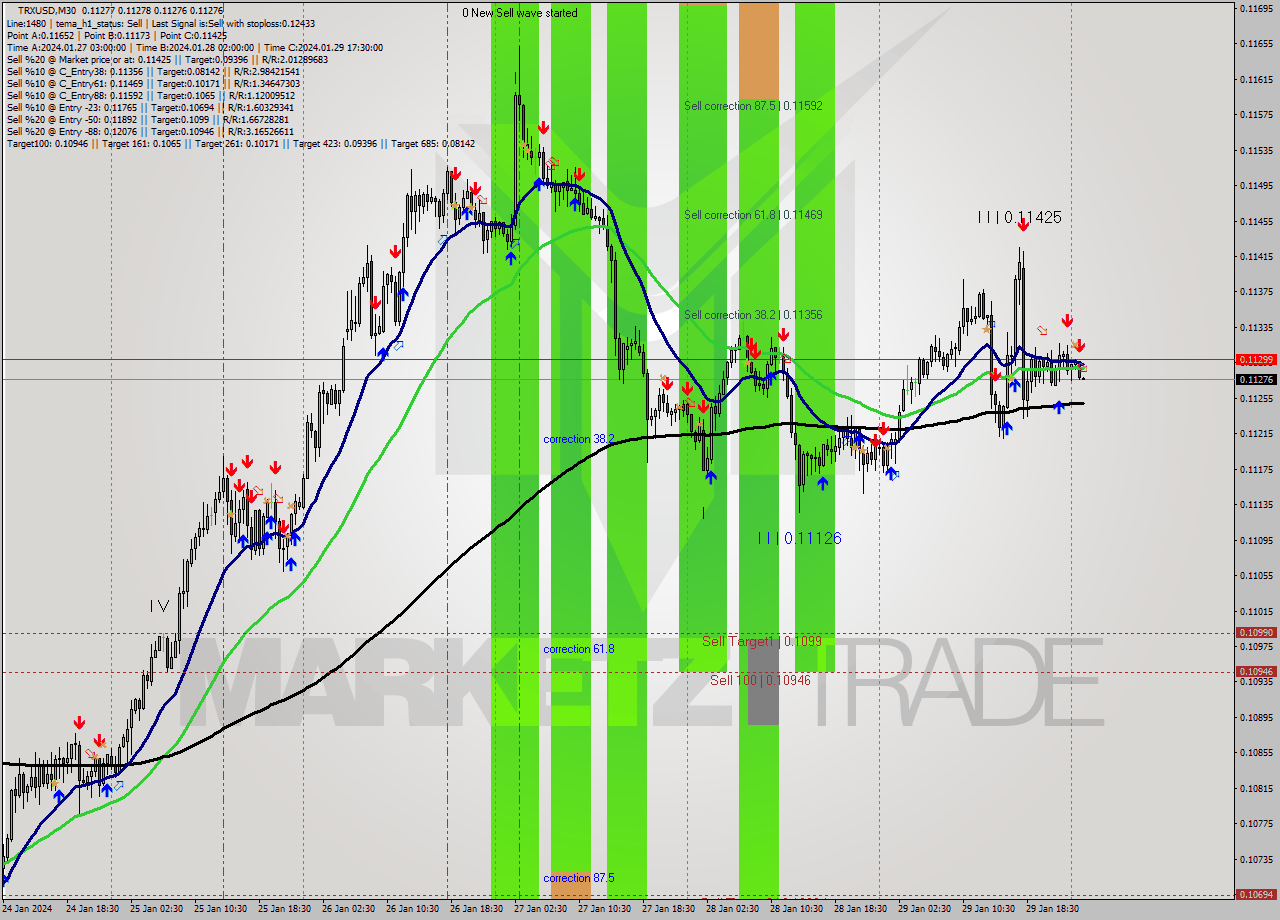Click the 'Sell Target1 | 0.1099' label
This screenshot has height=920, width=1280.
click(x=761, y=641)
